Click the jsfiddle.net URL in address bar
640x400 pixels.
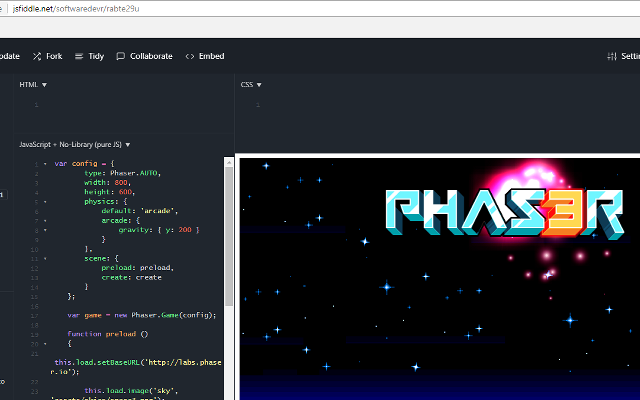point(76,9)
